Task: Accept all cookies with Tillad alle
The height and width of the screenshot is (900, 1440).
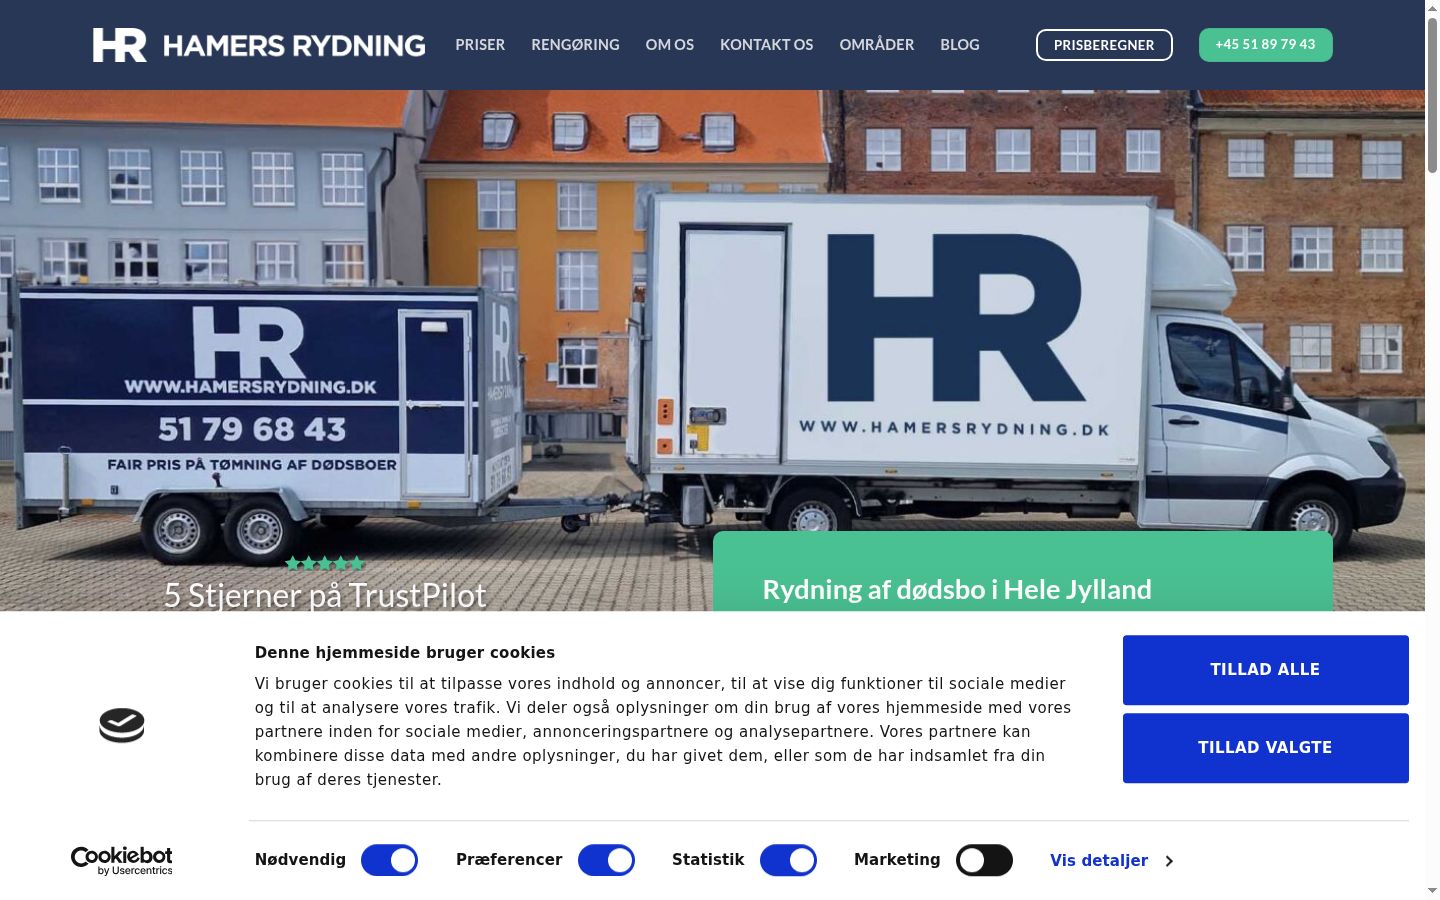Action: click(x=1266, y=670)
